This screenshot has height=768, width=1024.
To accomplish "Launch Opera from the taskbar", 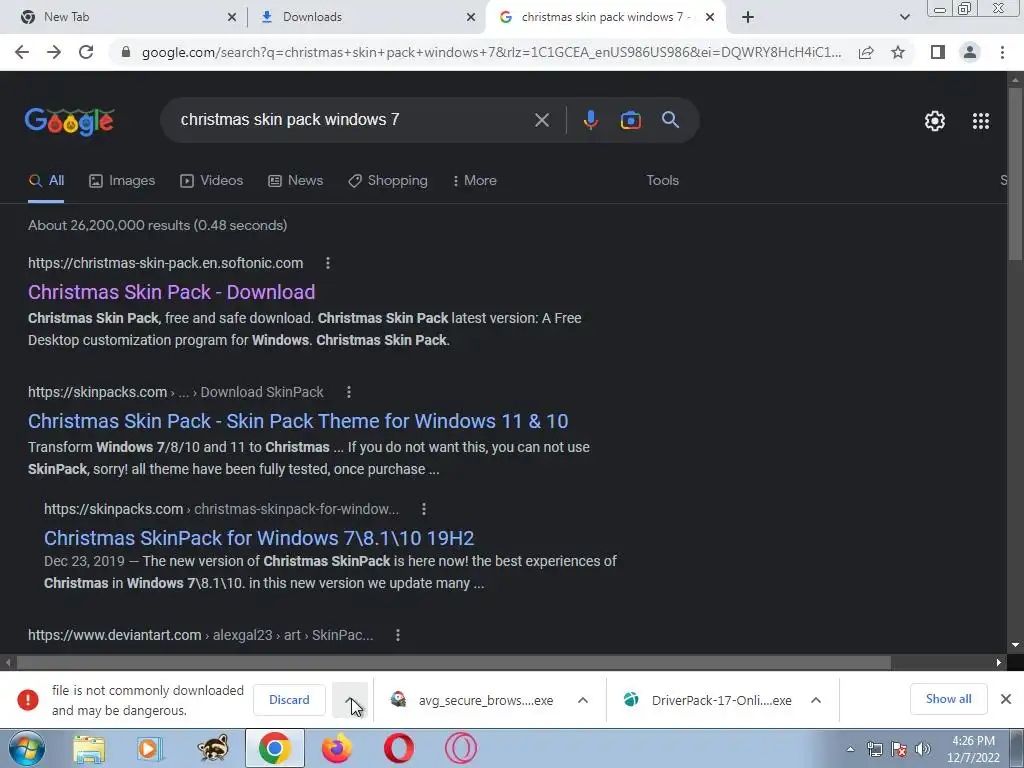I will point(398,749).
